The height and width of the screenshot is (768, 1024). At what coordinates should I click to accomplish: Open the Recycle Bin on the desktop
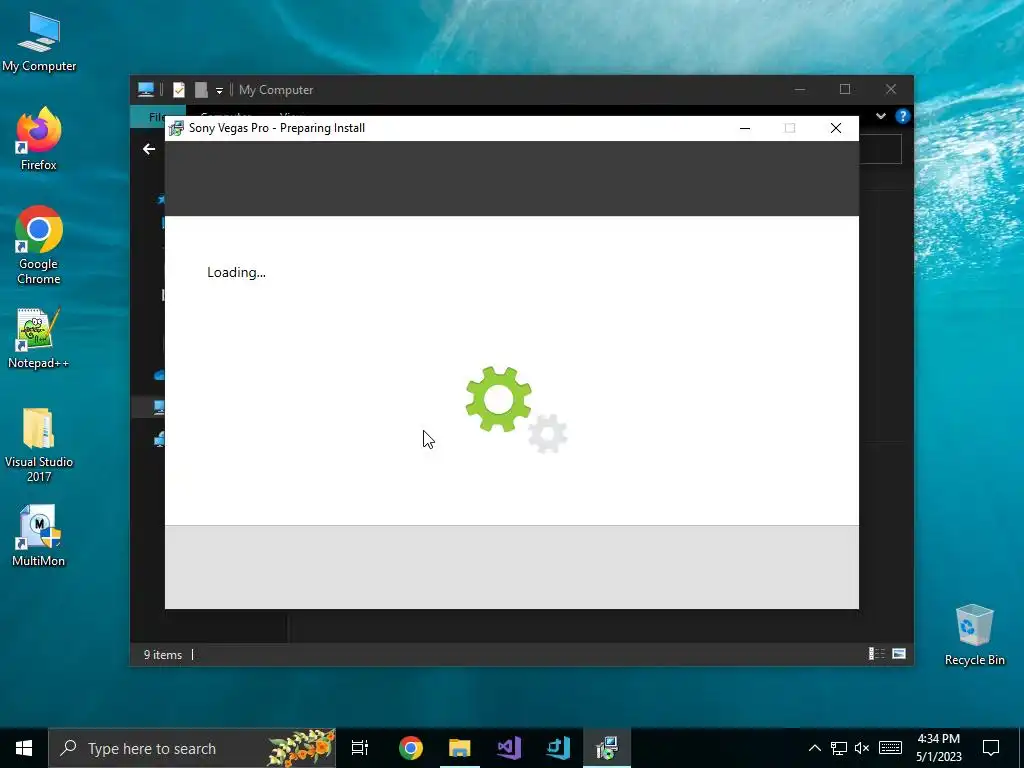point(974,635)
